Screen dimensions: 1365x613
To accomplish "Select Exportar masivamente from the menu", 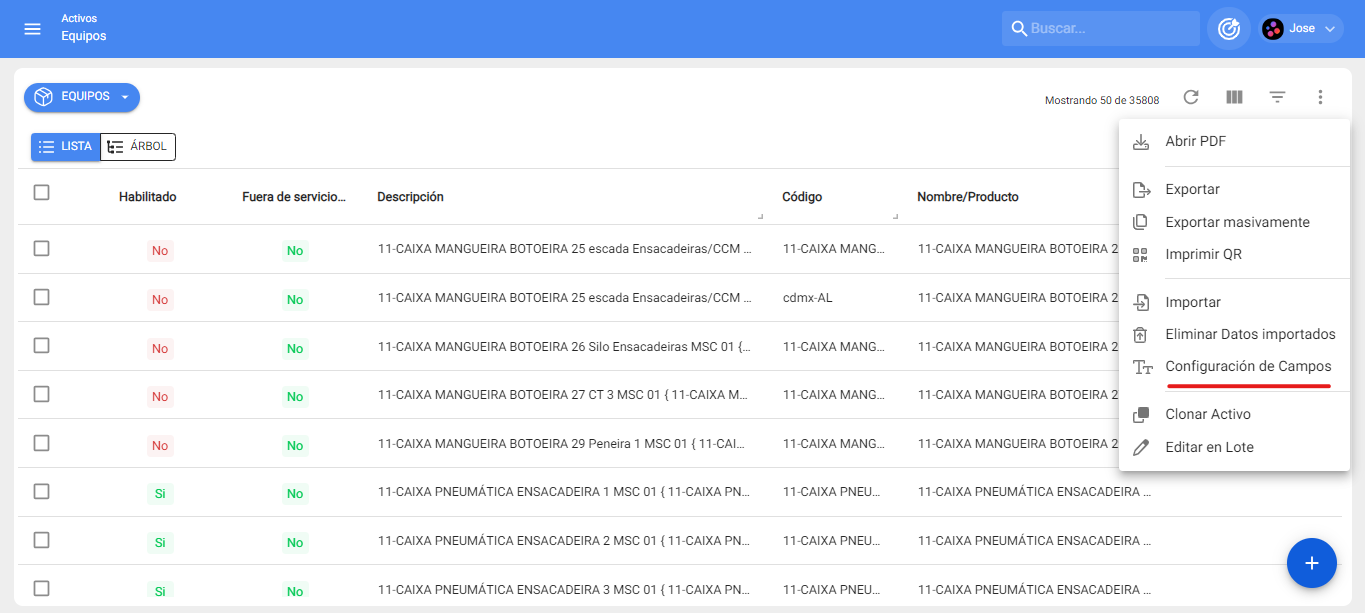I will (1237, 222).
